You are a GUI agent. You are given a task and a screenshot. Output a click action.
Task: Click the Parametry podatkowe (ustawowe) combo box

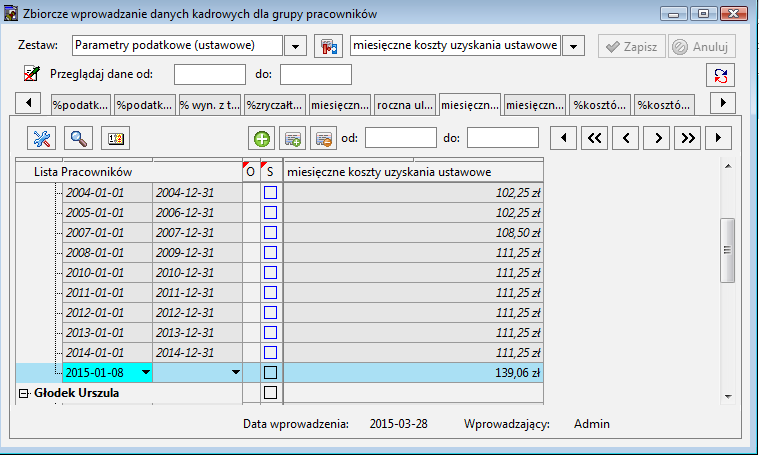[177, 46]
